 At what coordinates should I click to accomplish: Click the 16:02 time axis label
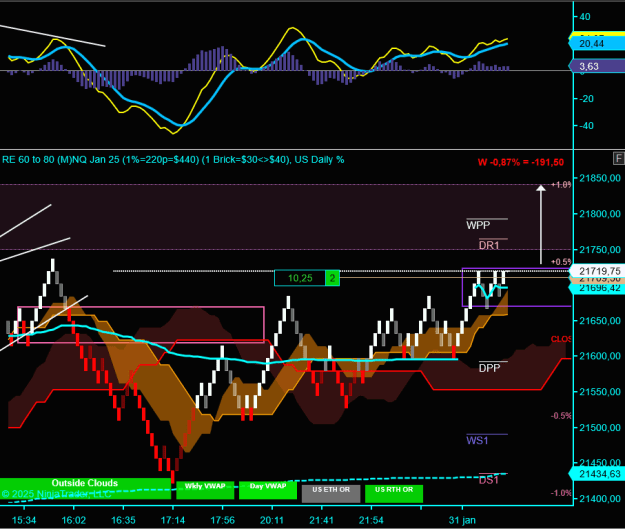[74, 520]
